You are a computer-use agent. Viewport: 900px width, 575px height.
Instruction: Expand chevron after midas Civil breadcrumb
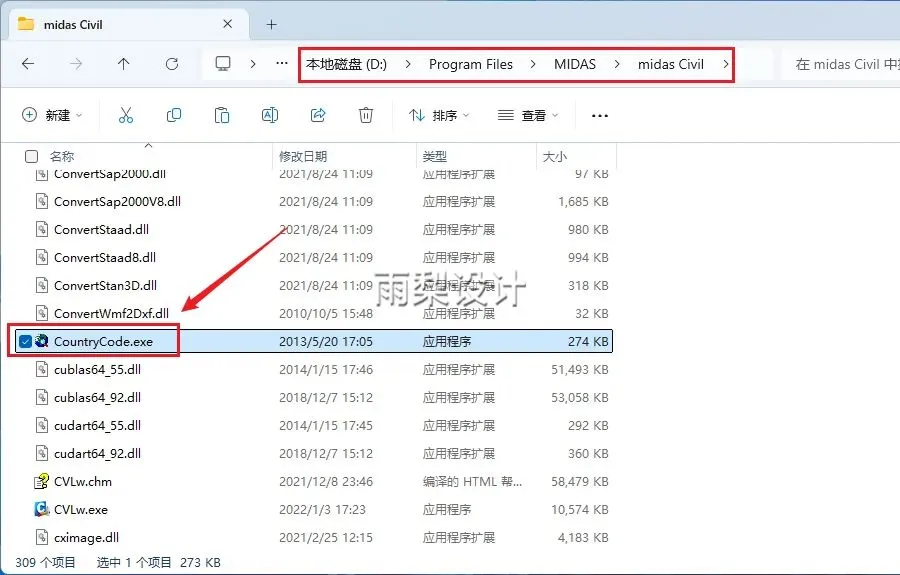(x=725, y=64)
